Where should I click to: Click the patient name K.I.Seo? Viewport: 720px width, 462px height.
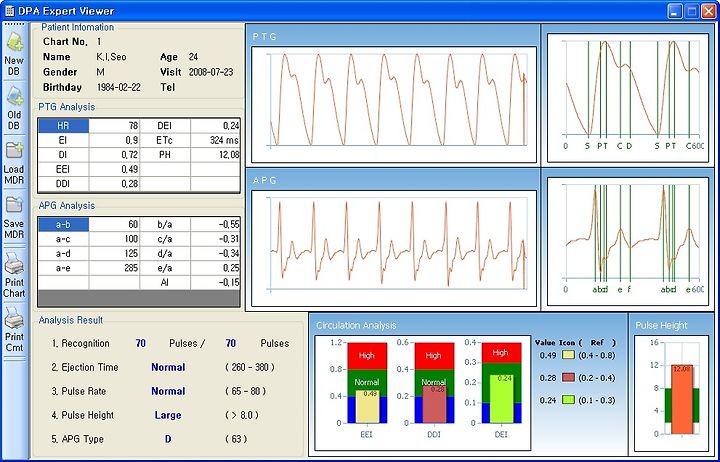click(111, 57)
